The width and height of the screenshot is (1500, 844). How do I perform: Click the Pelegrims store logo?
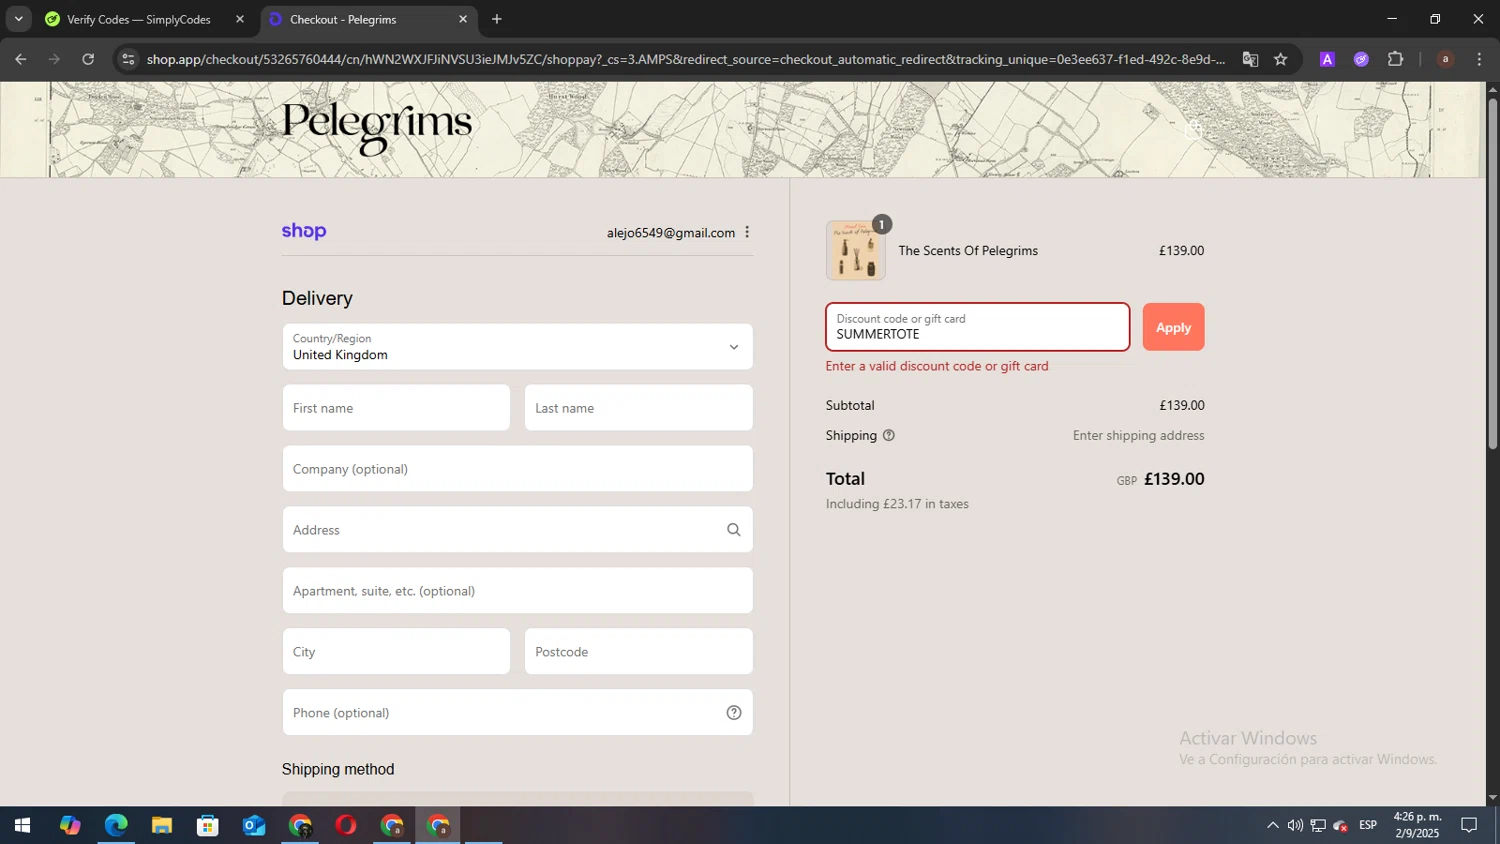pyautogui.click(x=377, y=127)
